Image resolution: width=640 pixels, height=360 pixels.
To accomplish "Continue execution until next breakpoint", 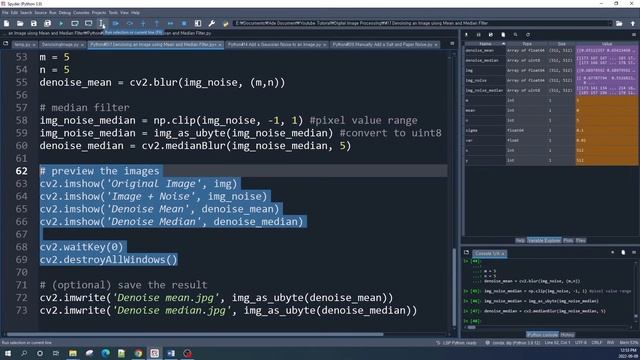I will coord(171,24).
